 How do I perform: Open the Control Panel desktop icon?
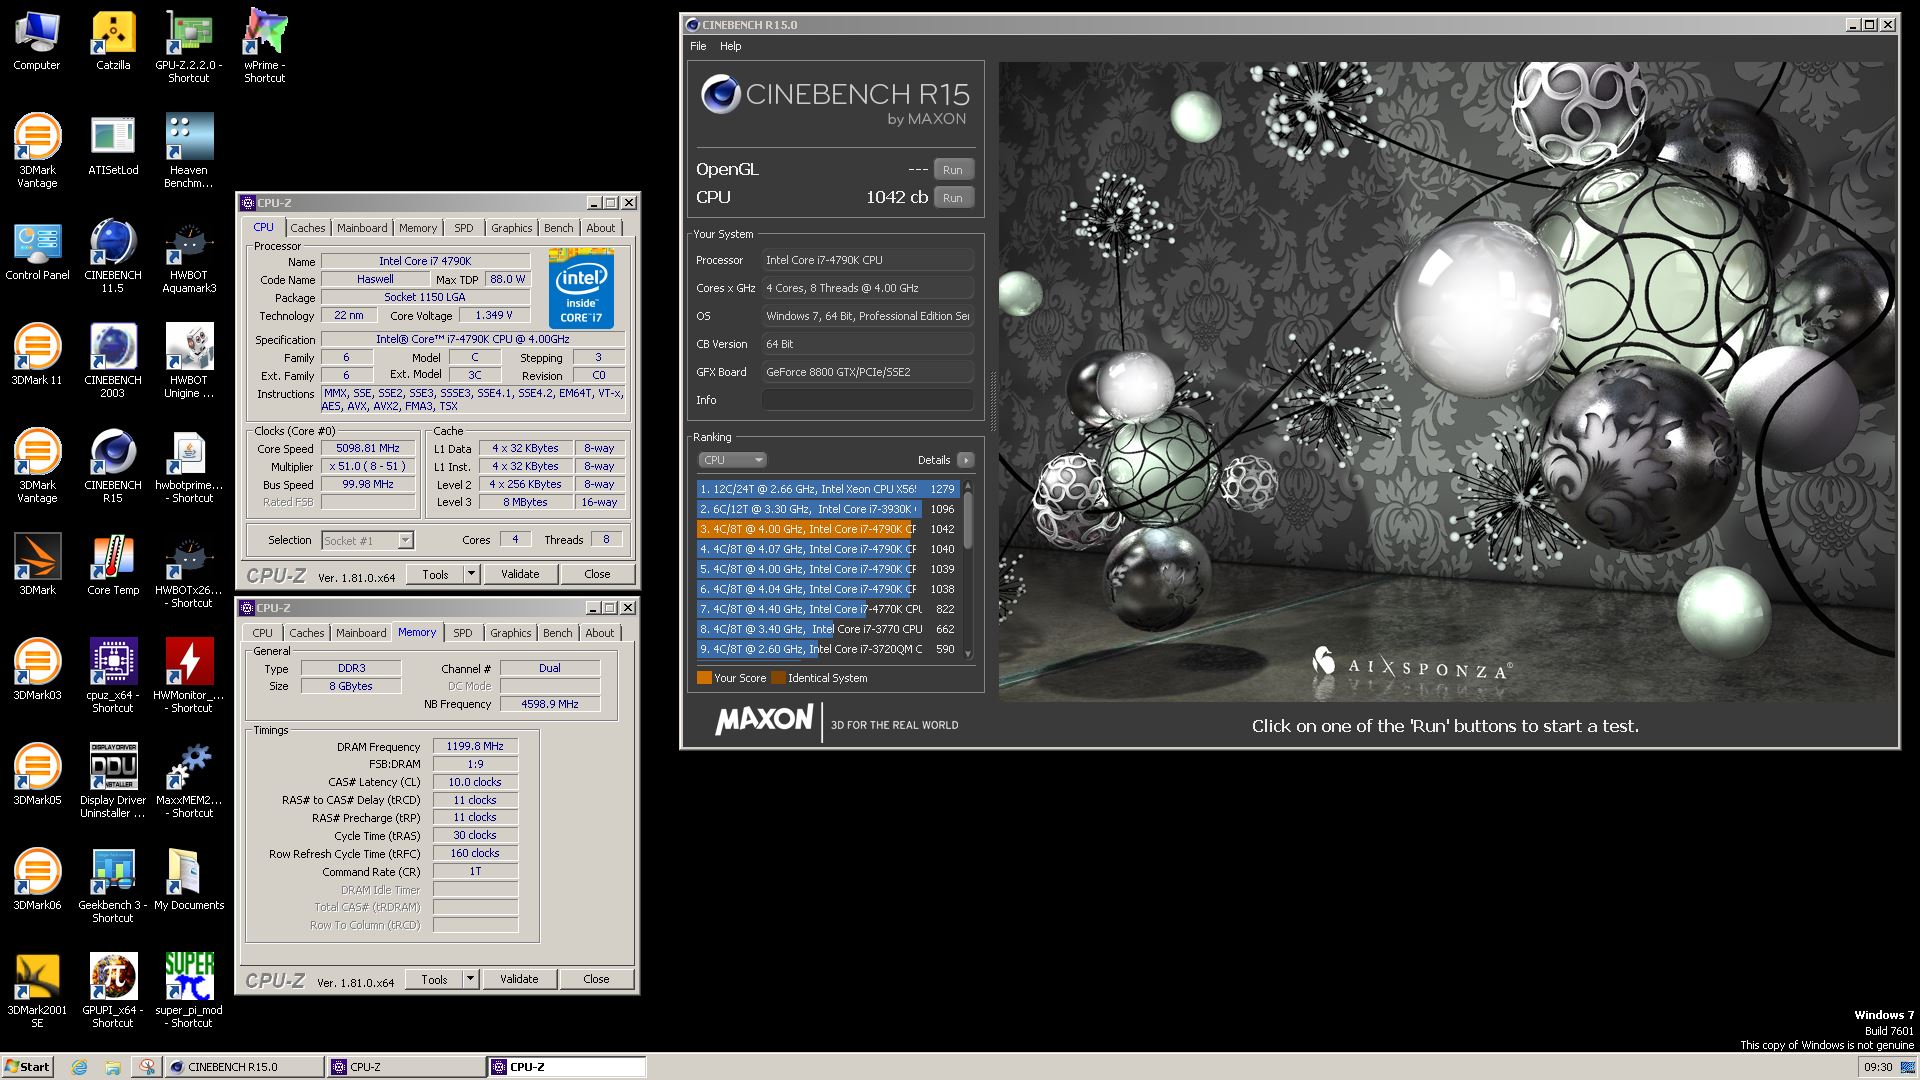(x=37, y=250)
